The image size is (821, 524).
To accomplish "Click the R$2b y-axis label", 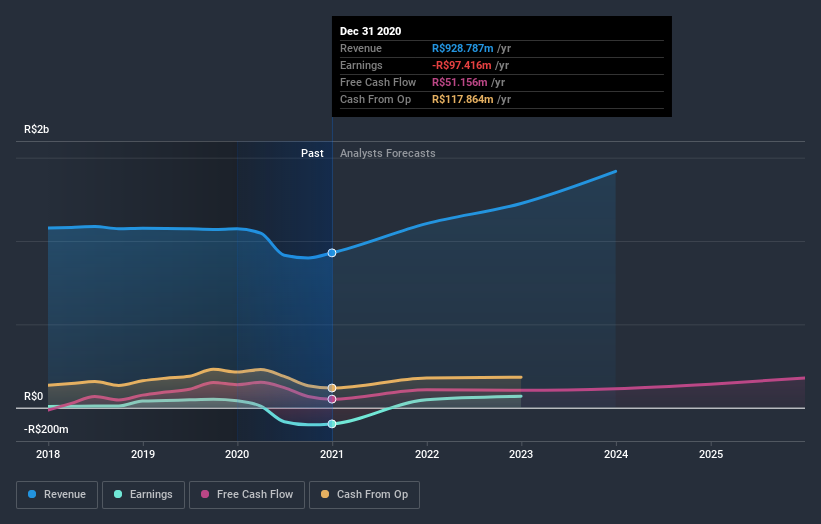I will click(x=37, y=129).
